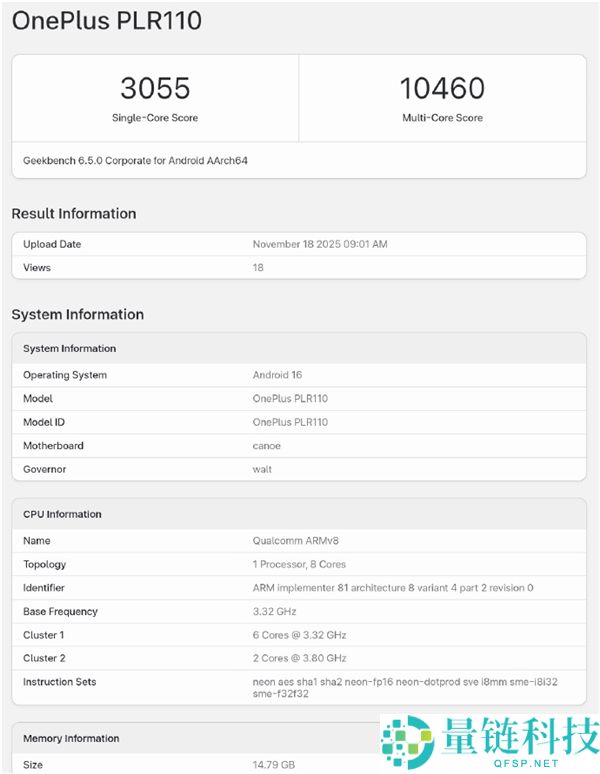This screenshot has height=774, width=600.
Task: Select the single-core score 3055
Action: coord(155,89)
